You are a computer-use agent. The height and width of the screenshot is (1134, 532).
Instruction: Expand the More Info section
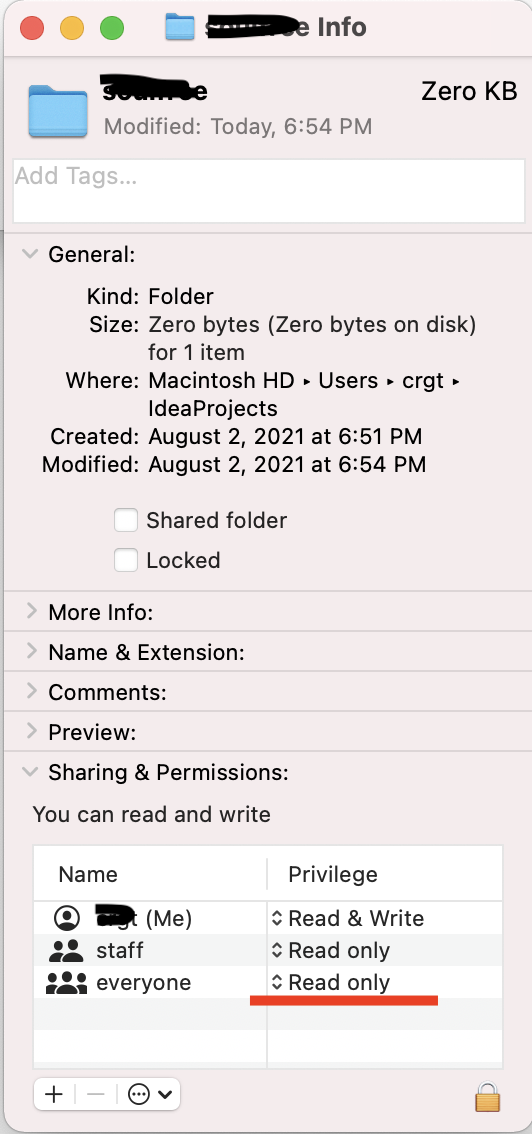(x=31, y=612)
